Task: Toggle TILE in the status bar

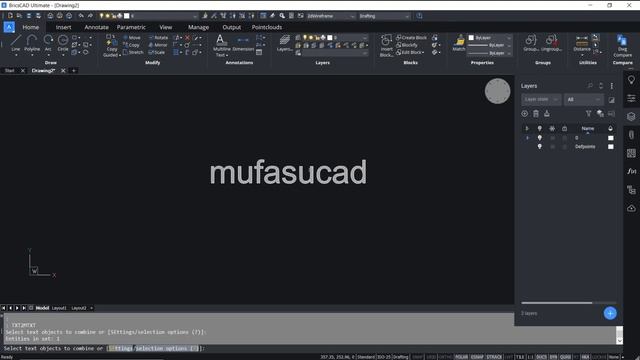Action: (x=520, y=357)
